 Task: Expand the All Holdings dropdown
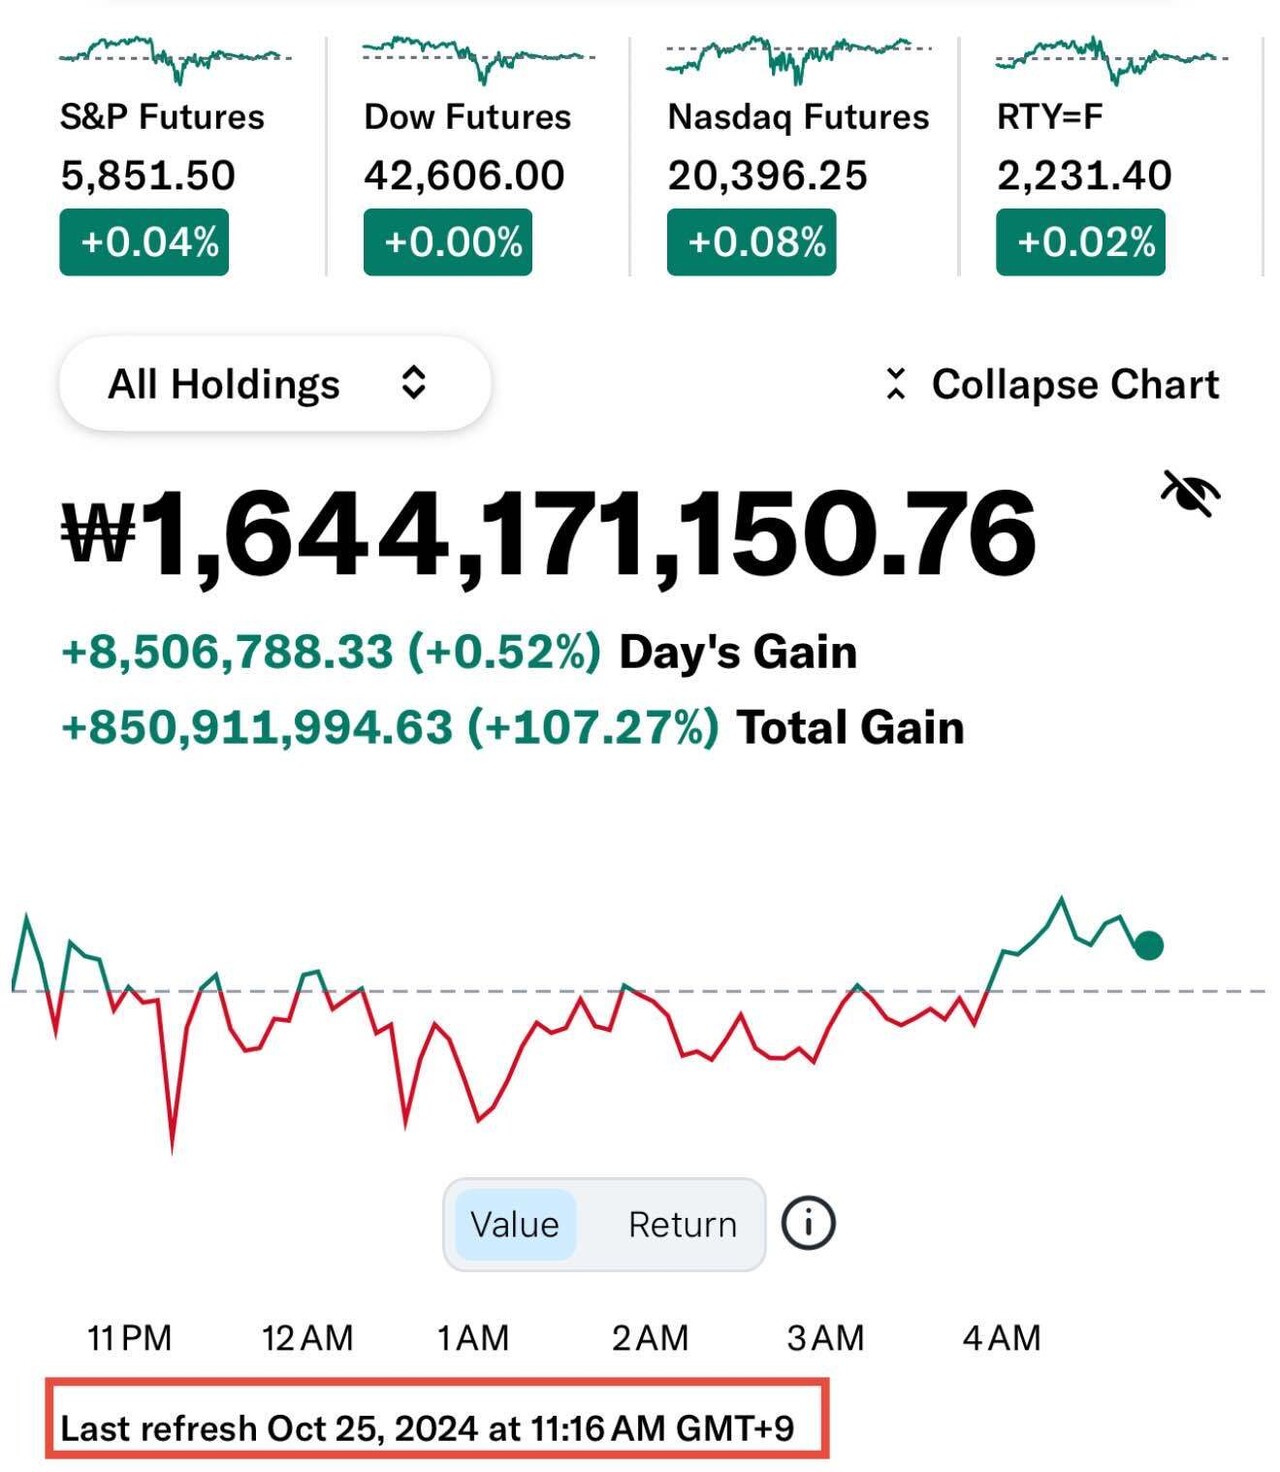click(274, 384)
